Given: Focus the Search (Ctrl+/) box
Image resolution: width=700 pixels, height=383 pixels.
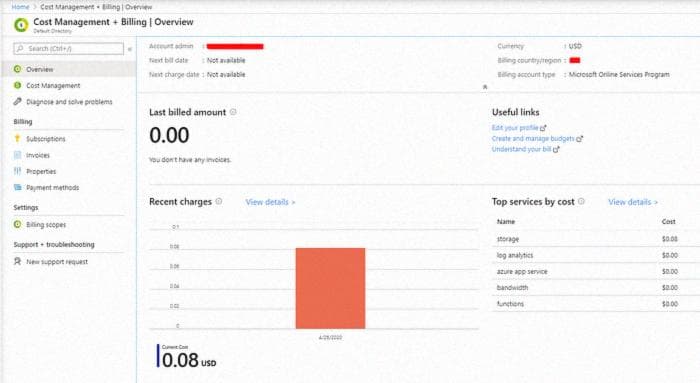Looking at the screenshot, I should click(x=68, y=48).
